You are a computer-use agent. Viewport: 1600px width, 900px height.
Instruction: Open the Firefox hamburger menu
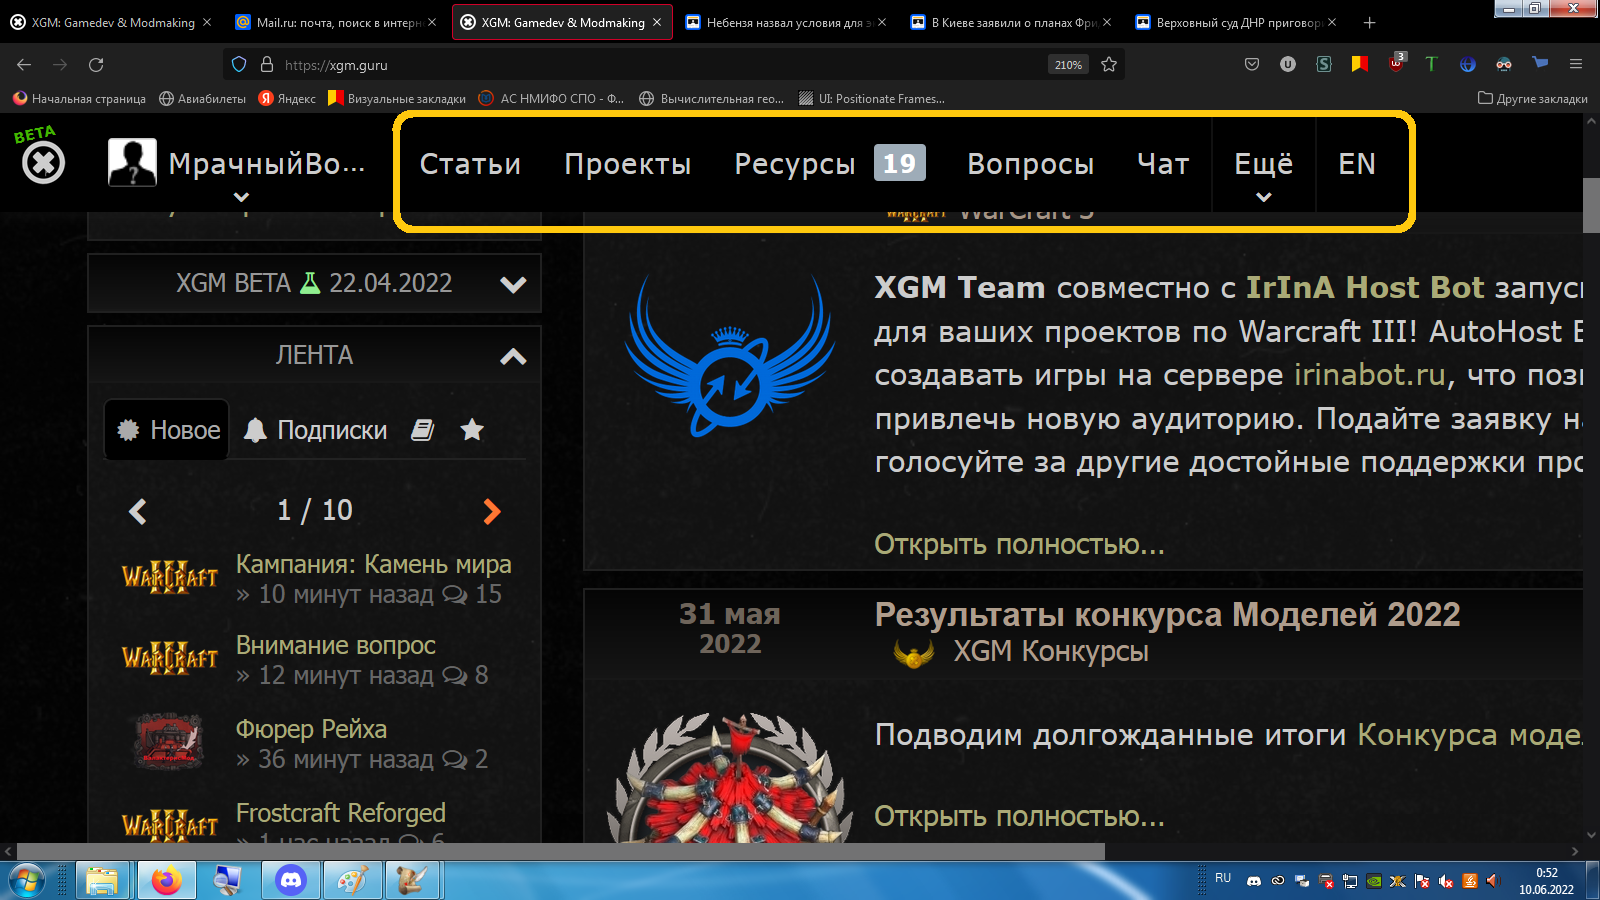(1576, 64)
